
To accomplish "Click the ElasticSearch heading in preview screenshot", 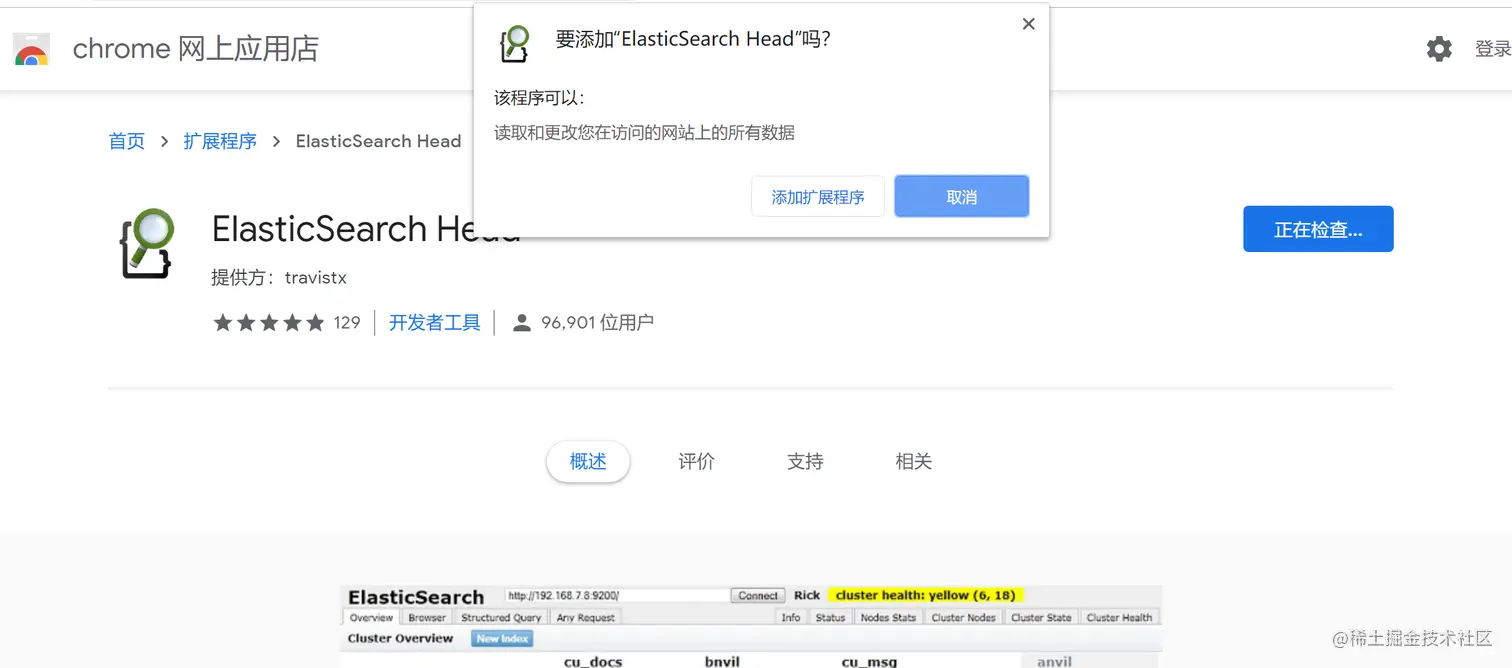I will (416, 597).
